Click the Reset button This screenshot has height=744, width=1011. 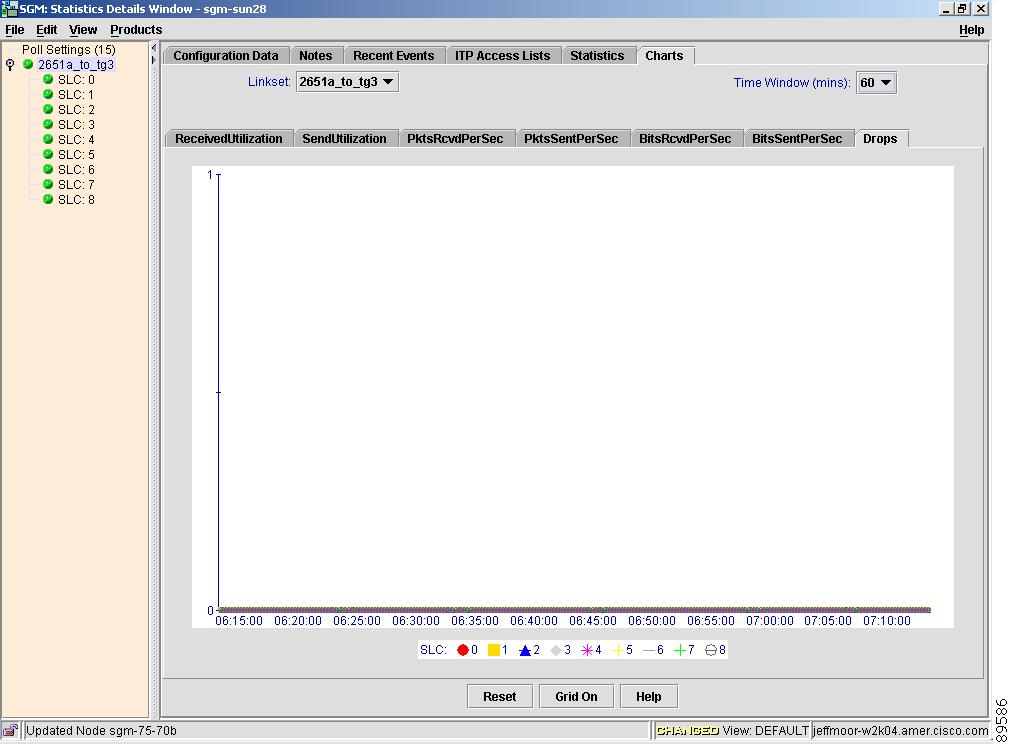(x=500, y=696)
